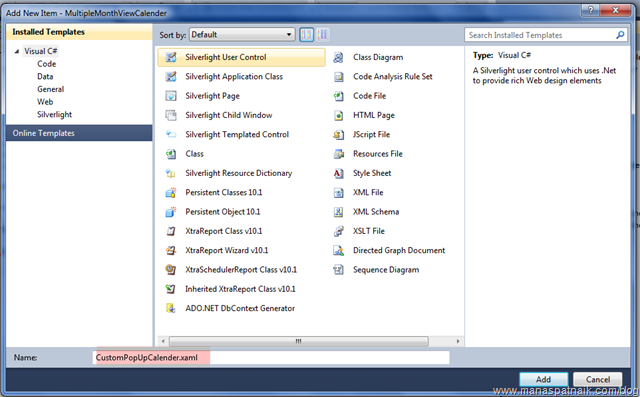Click 'ADO.NET DbContext Generator' label text
The width and height of the screenshot is (640, 397).
[240, 308]
